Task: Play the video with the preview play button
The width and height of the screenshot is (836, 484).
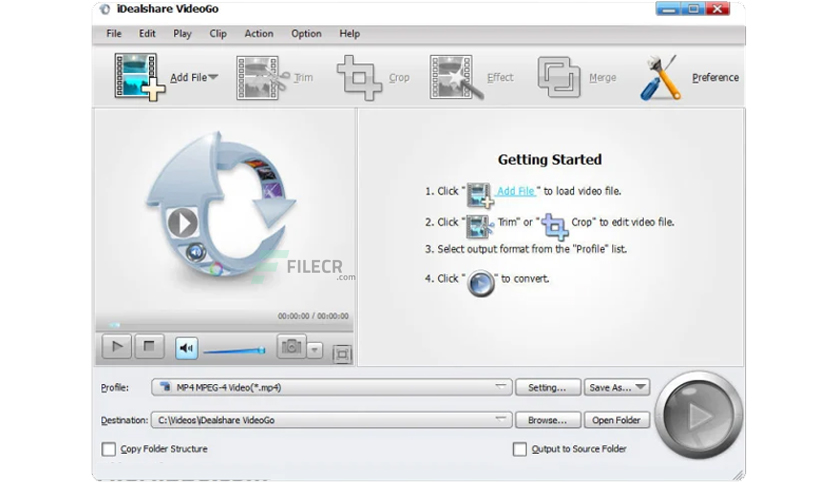Action: point(117,347)
